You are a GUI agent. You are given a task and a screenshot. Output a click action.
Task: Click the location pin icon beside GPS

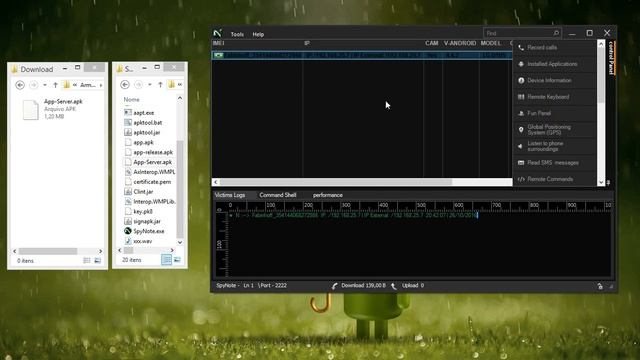521,130
